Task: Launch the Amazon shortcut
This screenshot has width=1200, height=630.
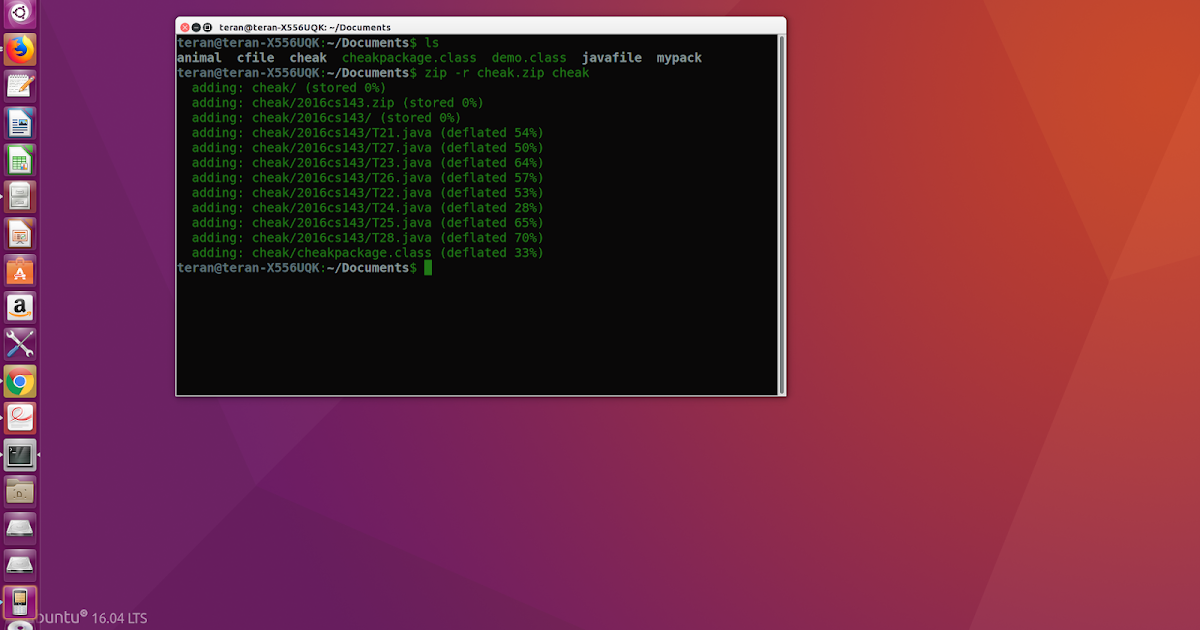Action: tap(20, 305)
